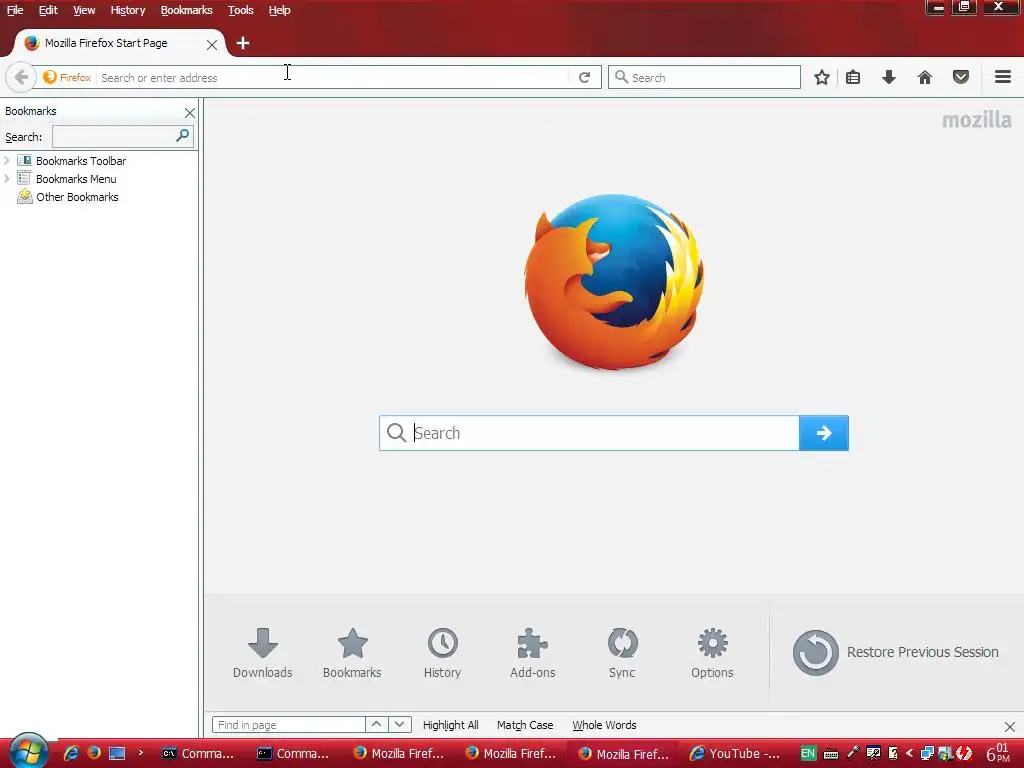1024x768 pixels.
Task: Open the File menu
Action: pyautogui.click(x=15, y=10)
